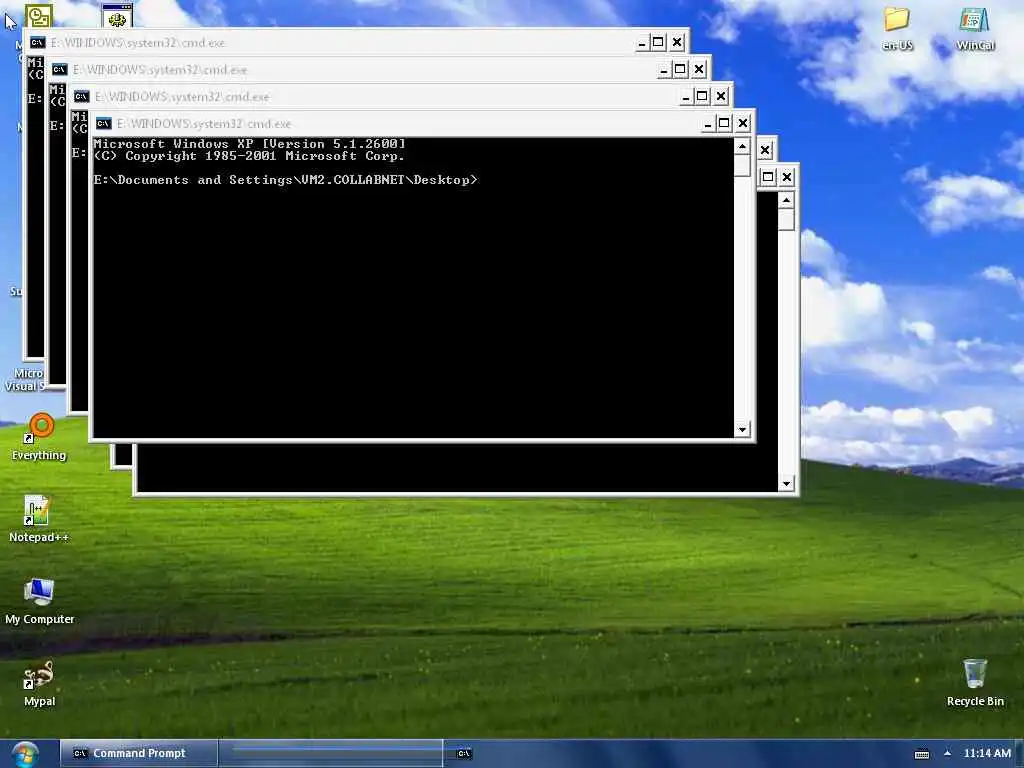Click the Windows Start orb
1024x768 pixels.
[25, 754]
